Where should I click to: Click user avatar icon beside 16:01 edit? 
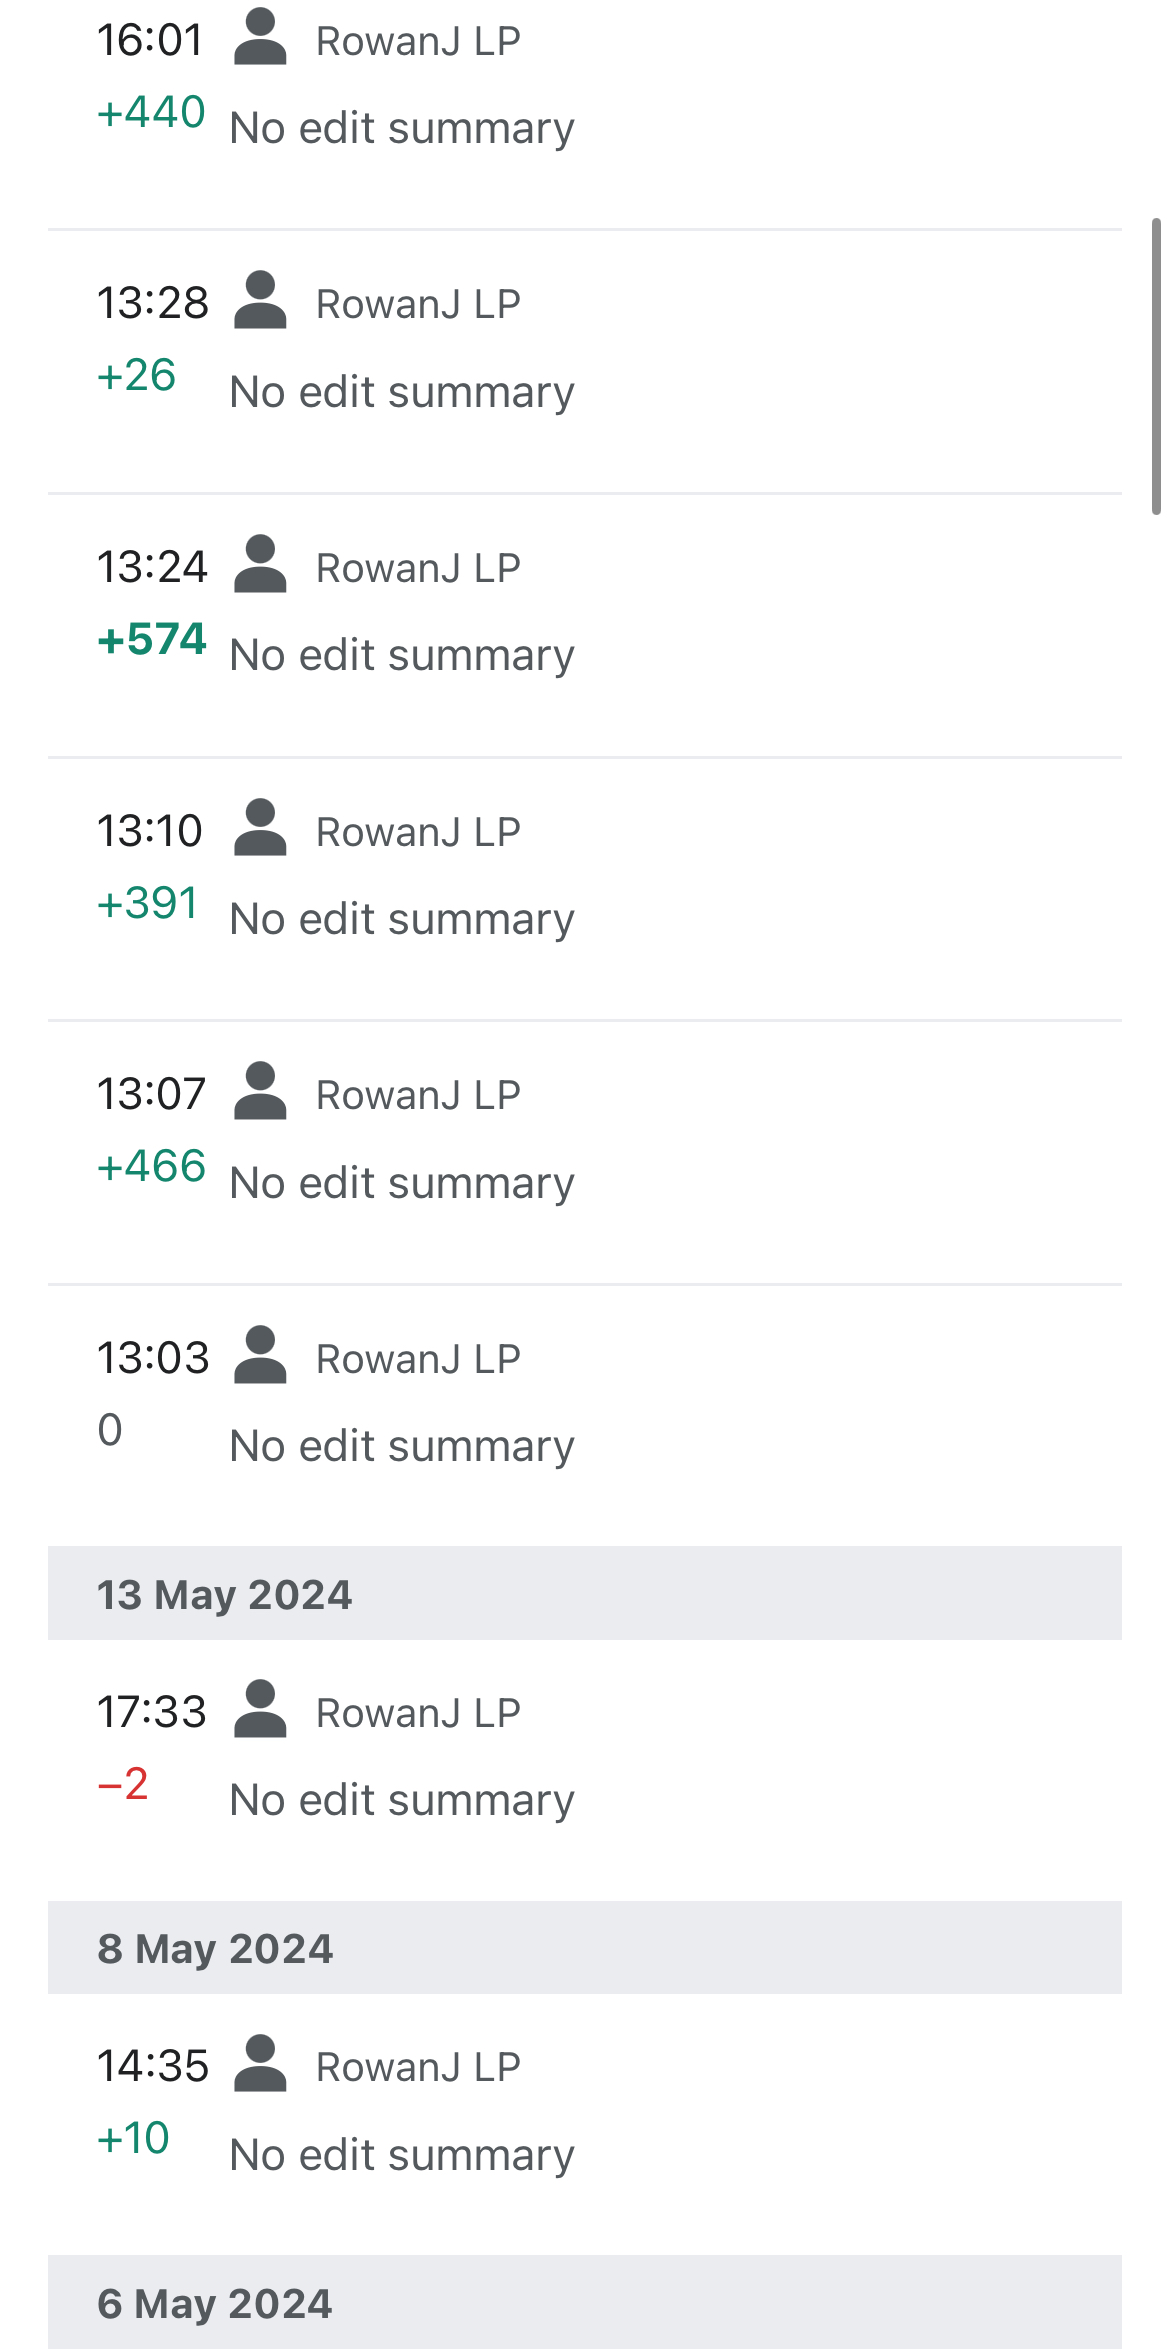[x=260, y=38]
